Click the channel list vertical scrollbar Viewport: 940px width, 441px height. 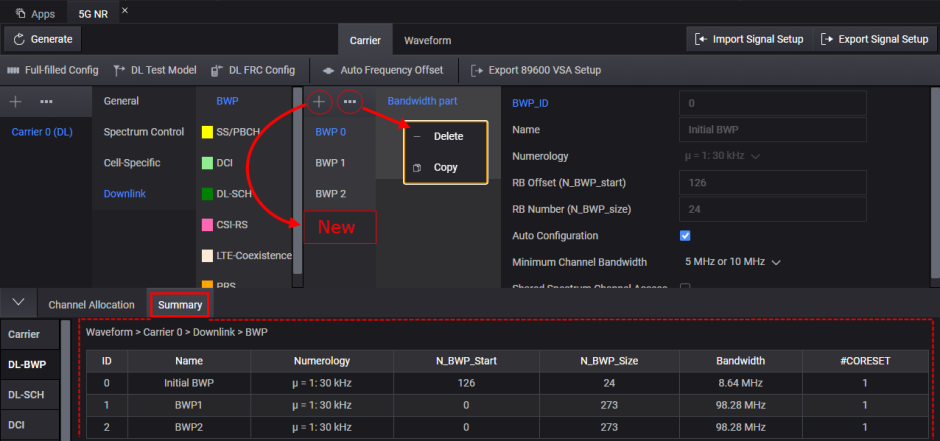tap(297, 180)
